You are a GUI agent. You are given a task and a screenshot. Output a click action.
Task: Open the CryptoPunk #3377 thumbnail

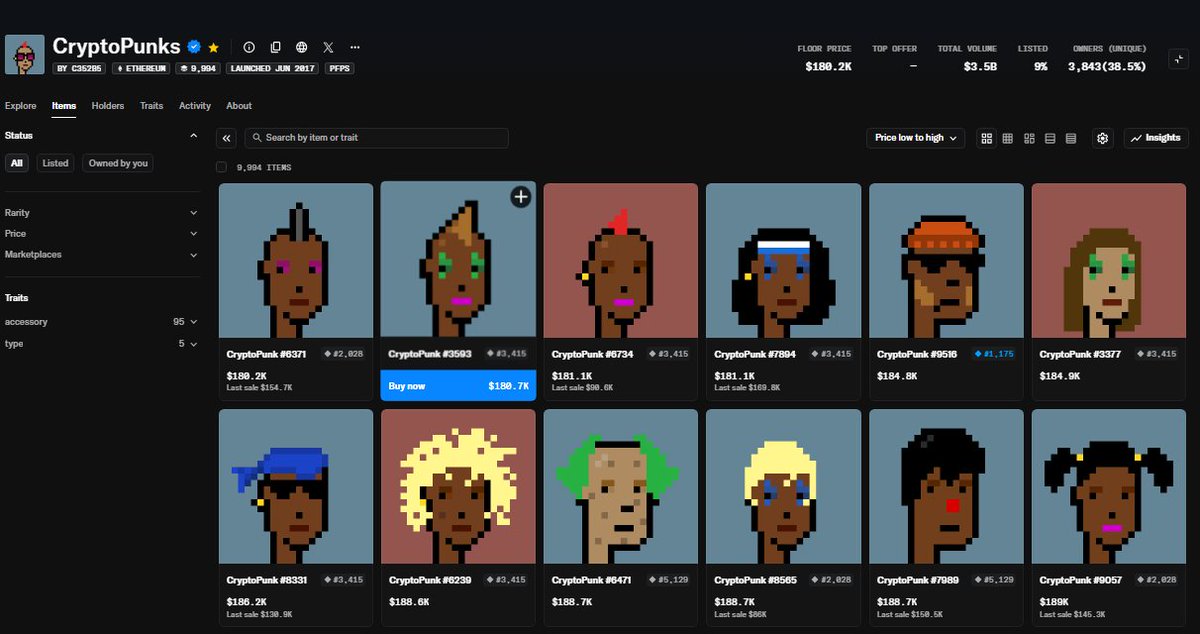click(1109, 261)
